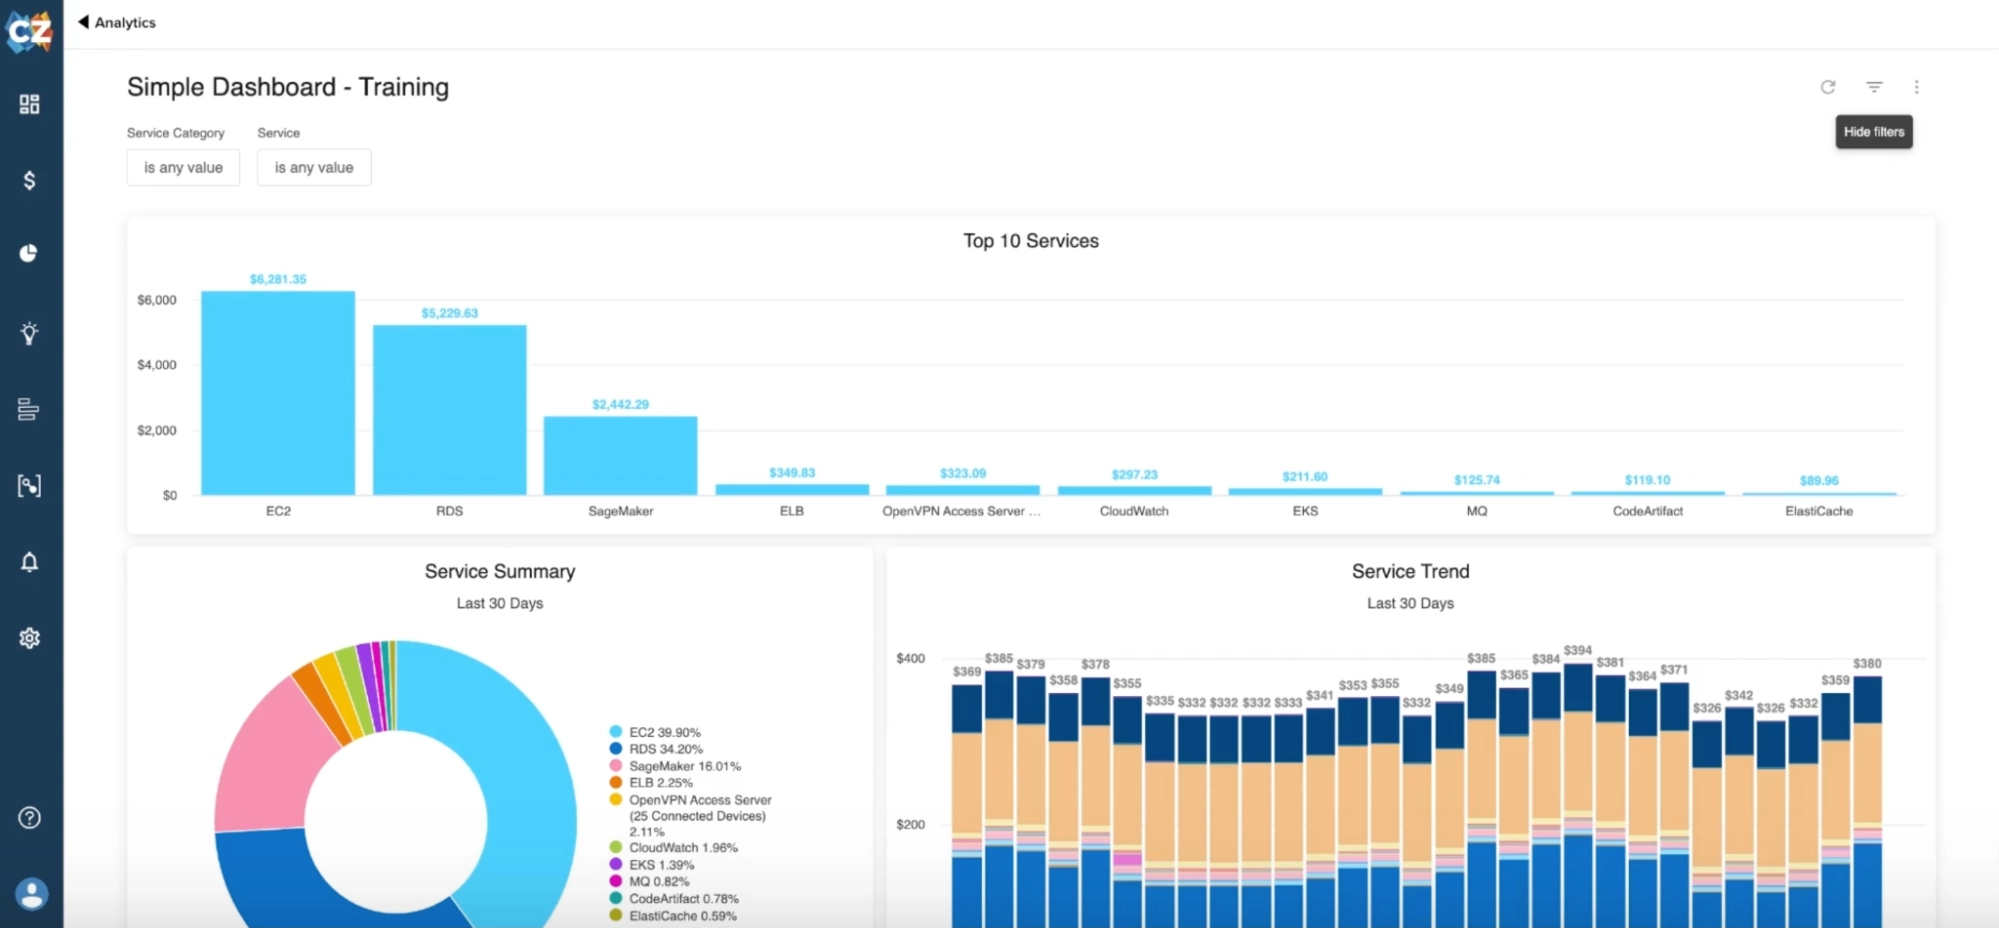This screenshot has width=1999, height=929.
Task: Toggle CloudWatch 1.96% legend entry
Action: [674, 848]
